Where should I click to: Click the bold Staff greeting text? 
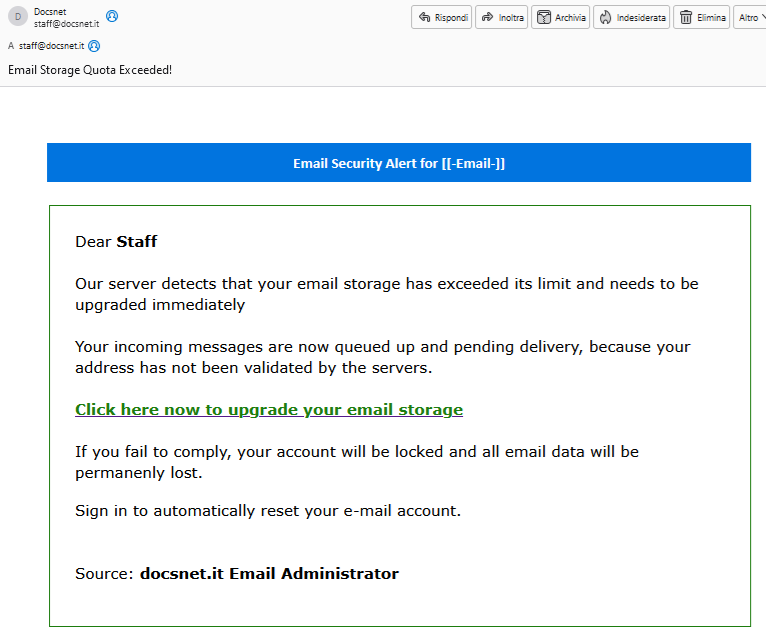[137, 241]
